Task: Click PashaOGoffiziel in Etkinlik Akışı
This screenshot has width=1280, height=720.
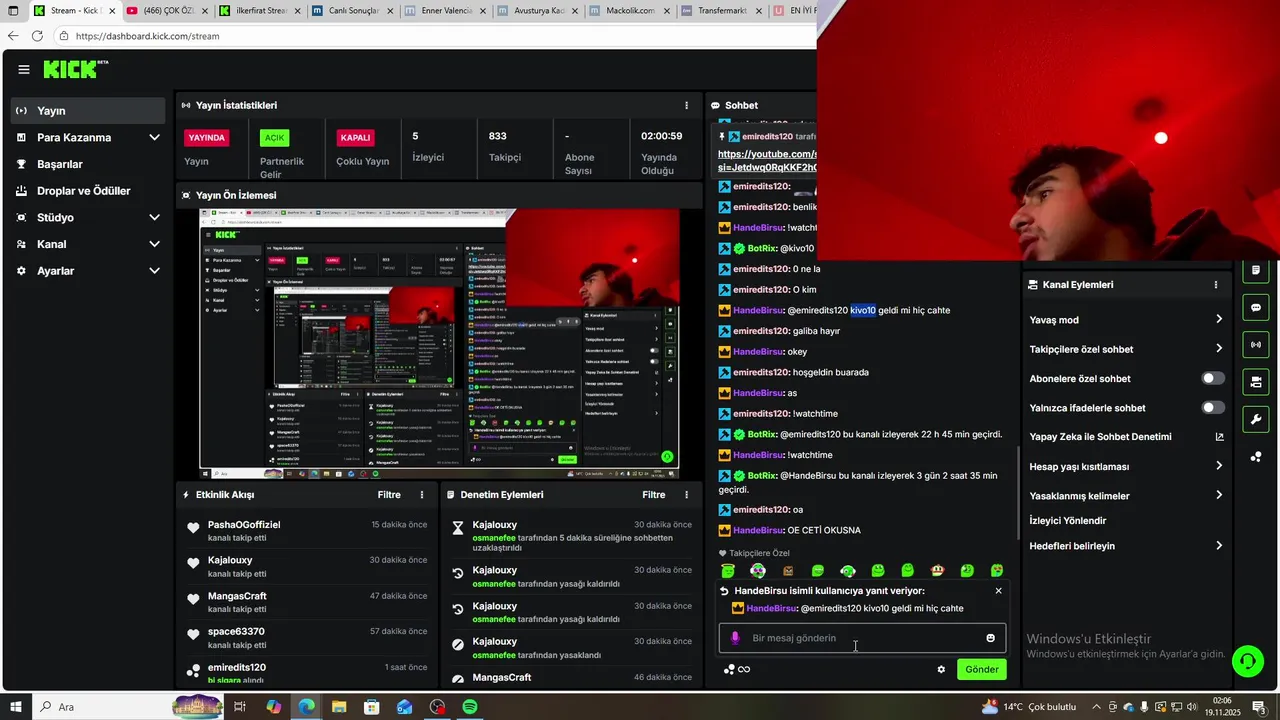Action: click(244, 525)
